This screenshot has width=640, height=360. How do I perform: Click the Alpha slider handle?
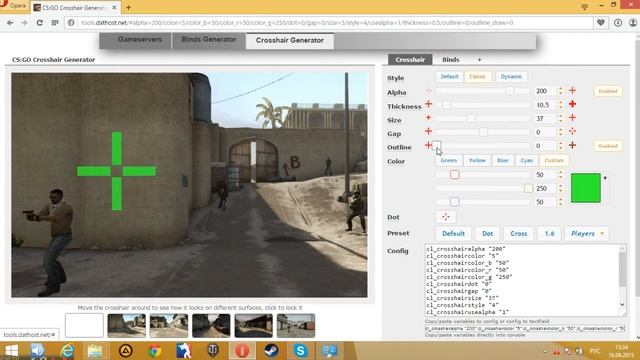(510, 91)
